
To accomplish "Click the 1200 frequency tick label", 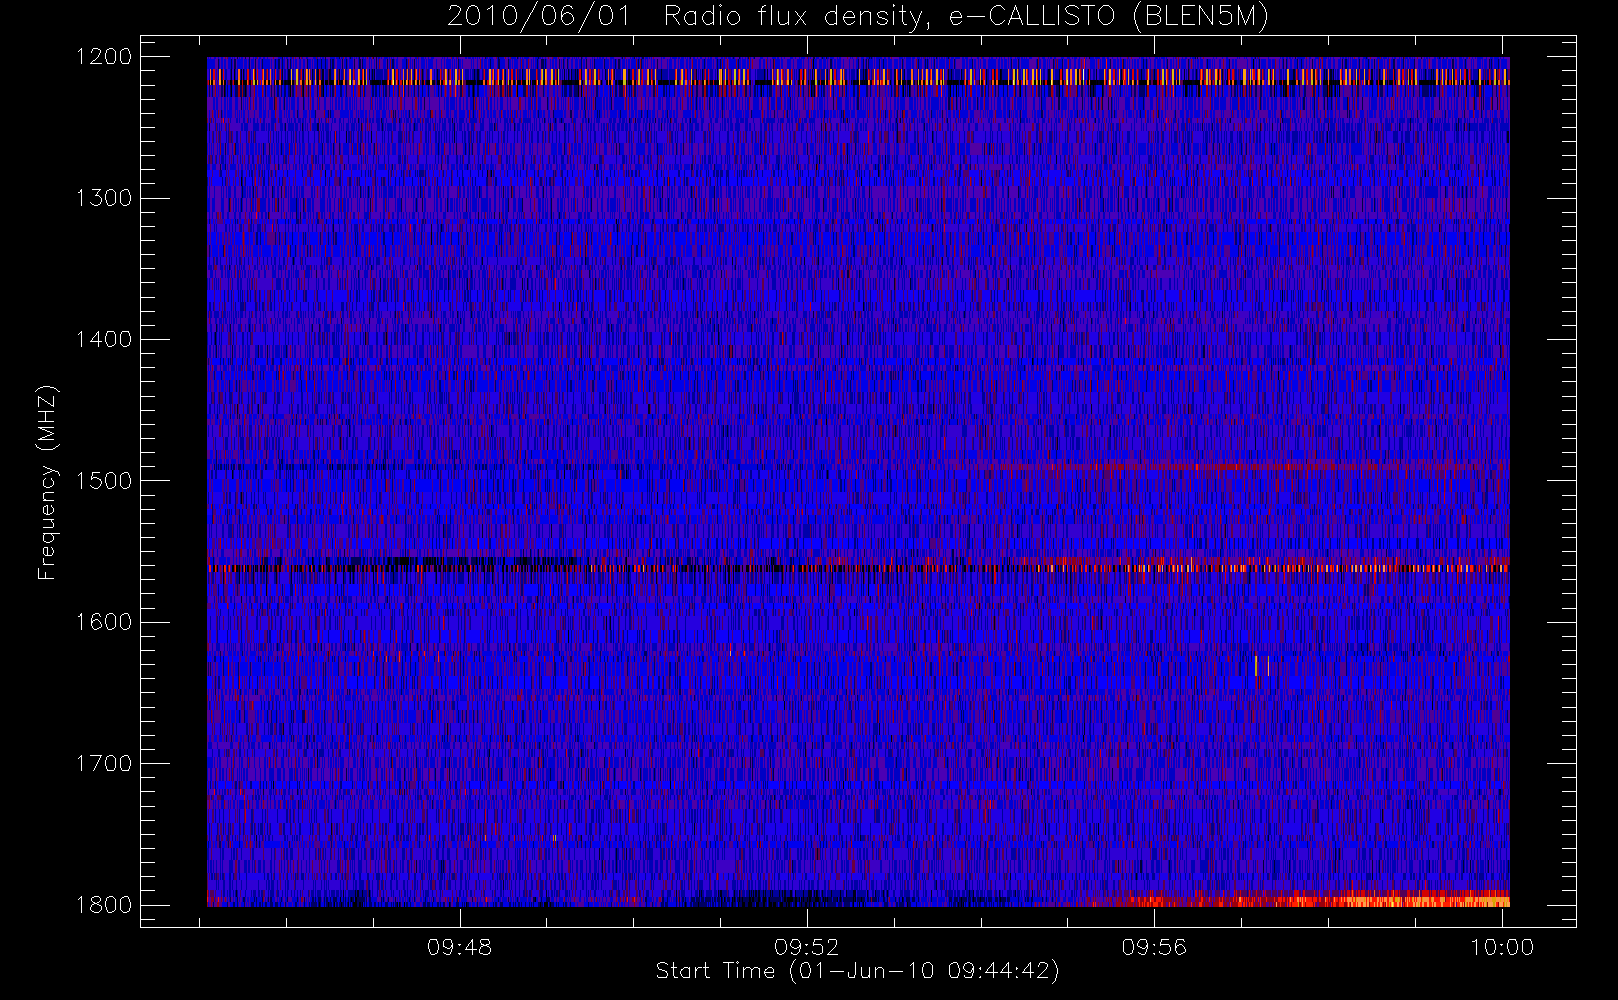I will pos(104,57).
